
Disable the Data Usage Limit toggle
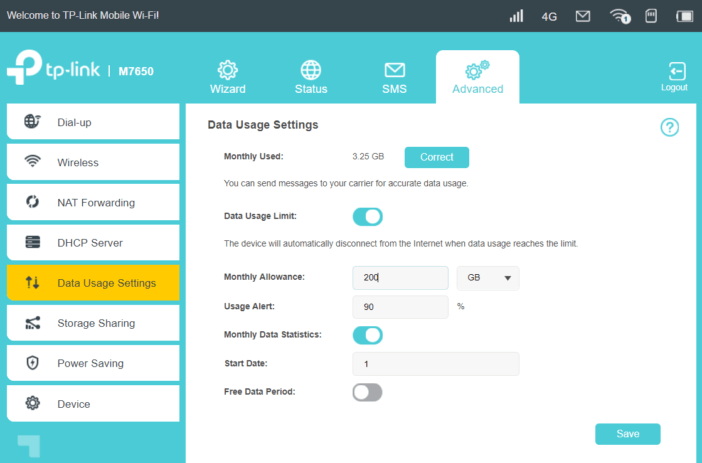(x=367, y=217)
